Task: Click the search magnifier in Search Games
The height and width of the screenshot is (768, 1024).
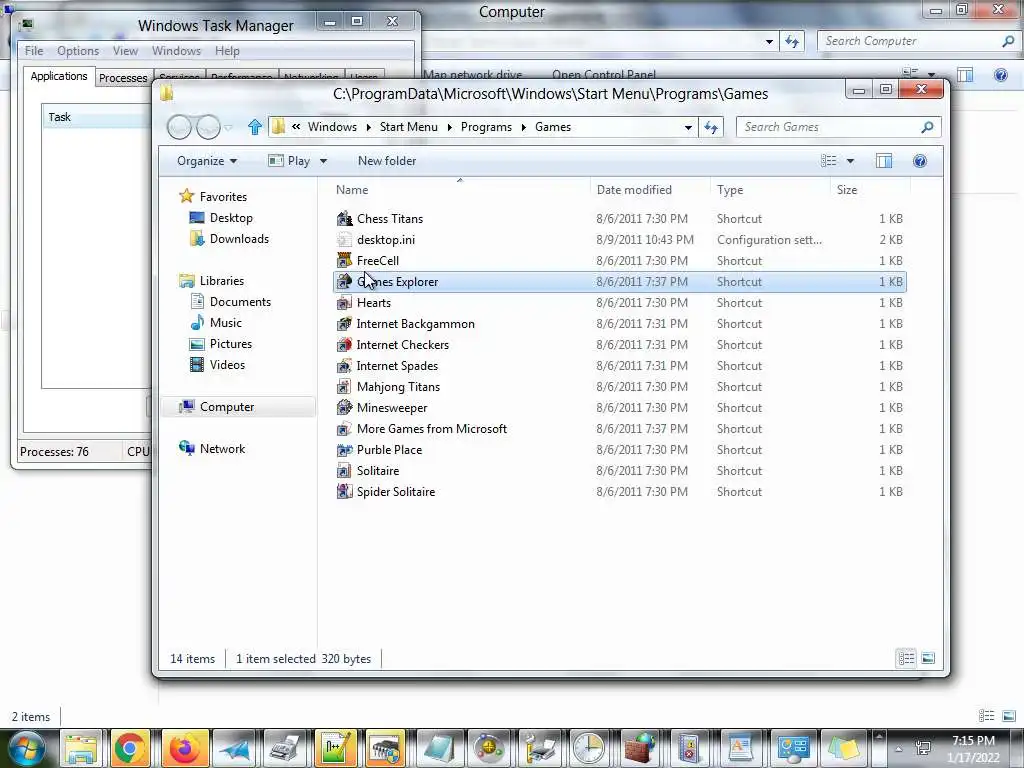Action: [x=927, y=127]
